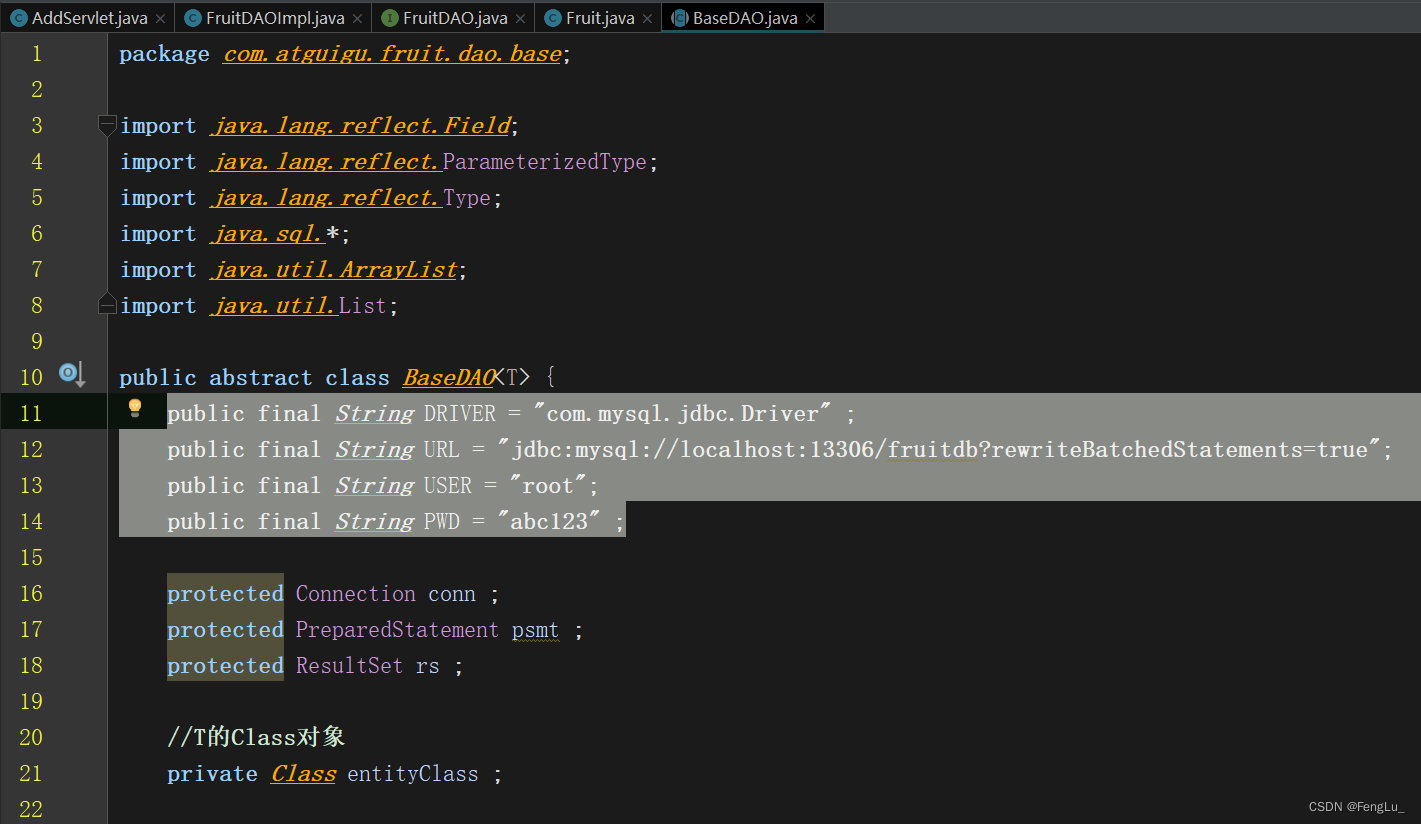Image resolution: width=1421 pixels, height=824 pixels.
Task: Close the Fruit.java tab
Action: point(648,19)
